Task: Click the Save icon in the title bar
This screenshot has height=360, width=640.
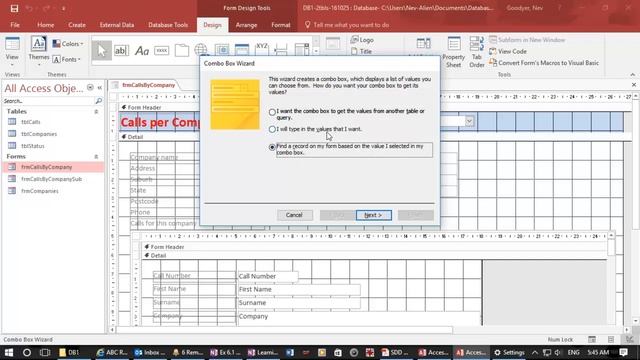Action: pos(14,8)
